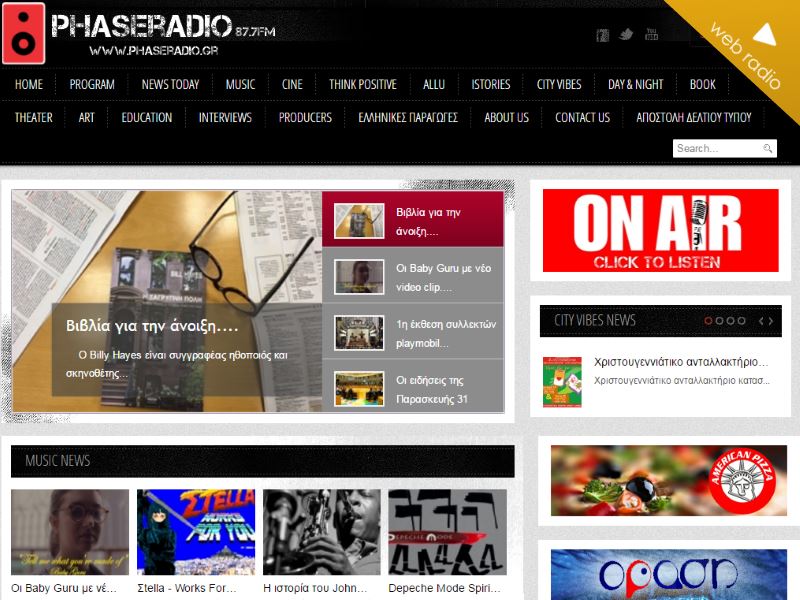Click the City Vibes previous arrow

coord(761,321)
